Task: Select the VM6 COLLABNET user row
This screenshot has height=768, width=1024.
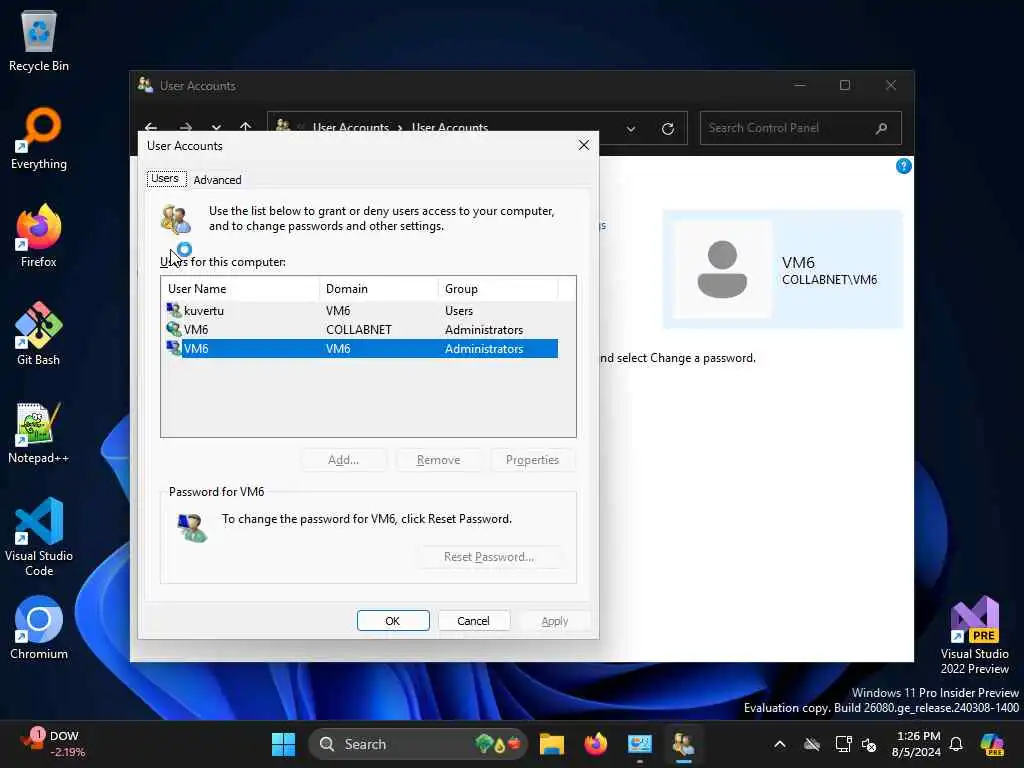Action: pyautogui.click(x=362, y=330)
